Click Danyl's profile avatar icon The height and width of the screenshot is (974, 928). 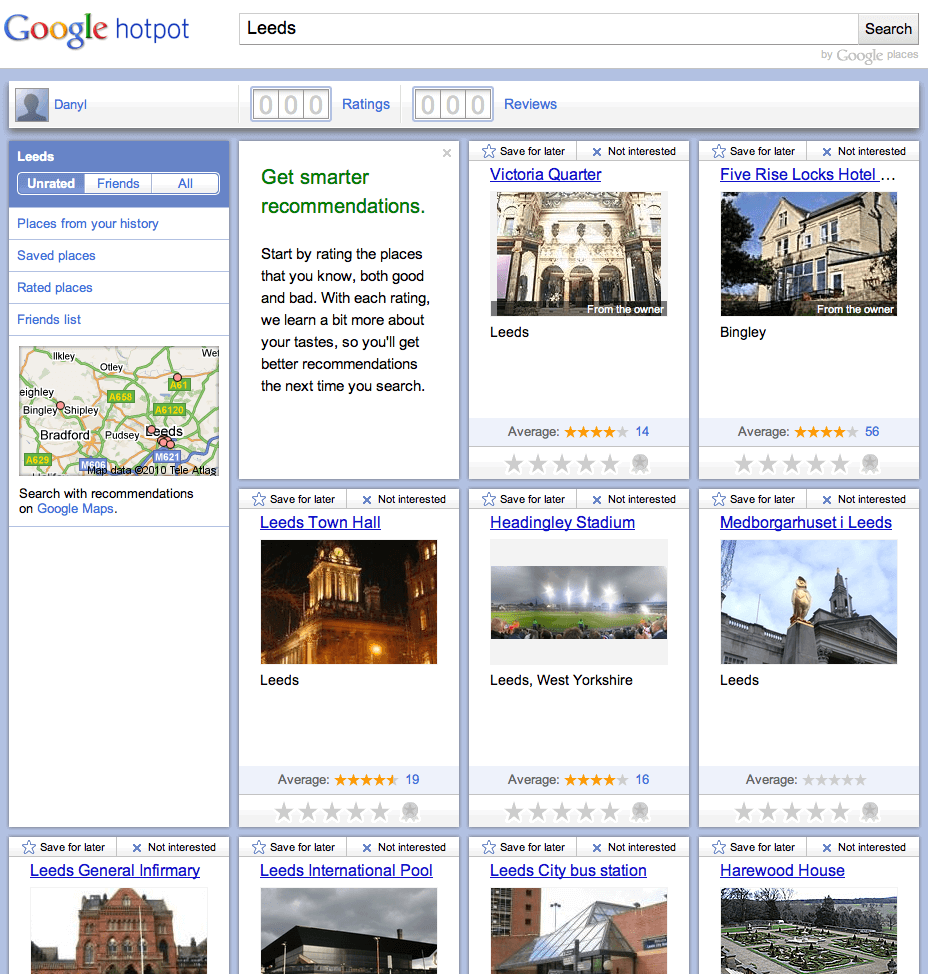32,105
